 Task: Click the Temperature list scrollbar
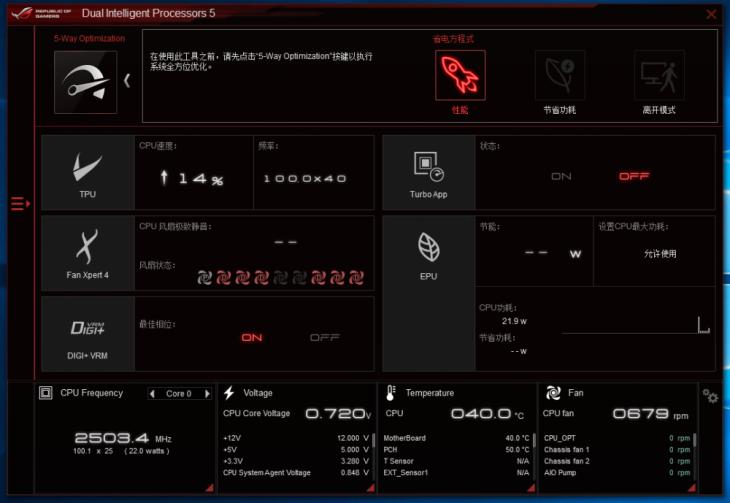point(534,455)
